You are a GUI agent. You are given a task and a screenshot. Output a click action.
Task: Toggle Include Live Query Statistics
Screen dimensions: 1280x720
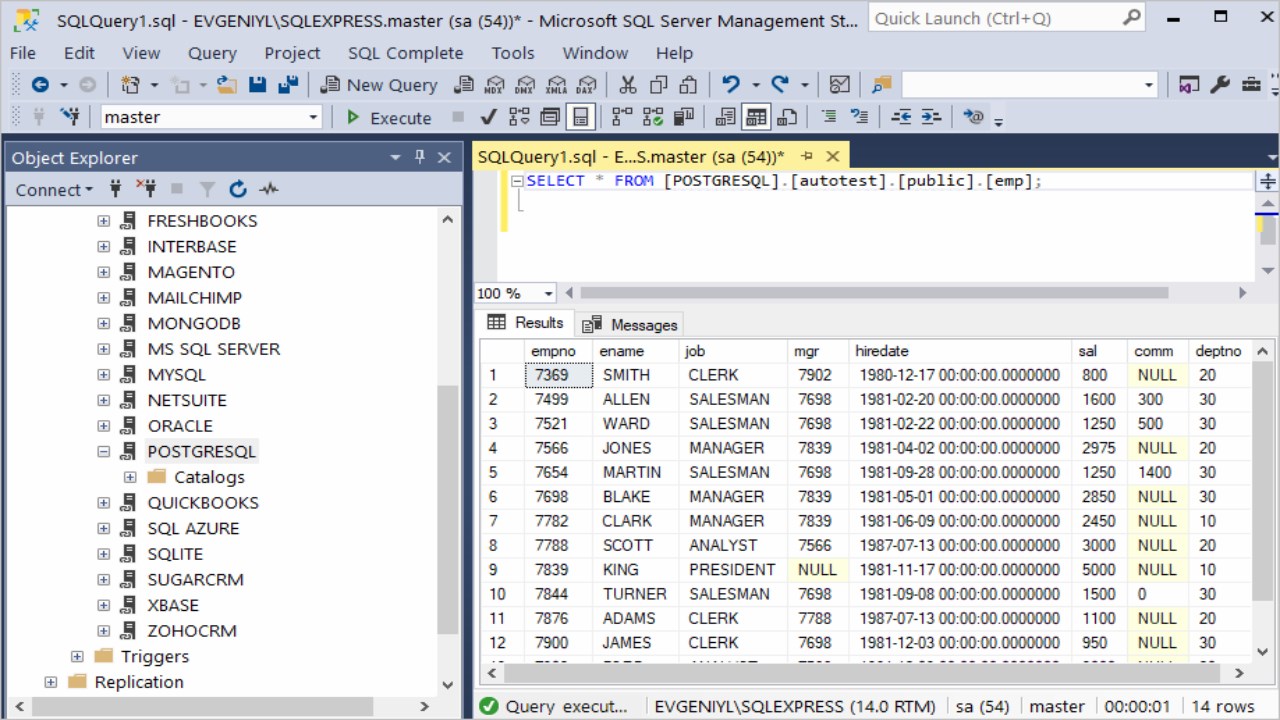[653, 117]
